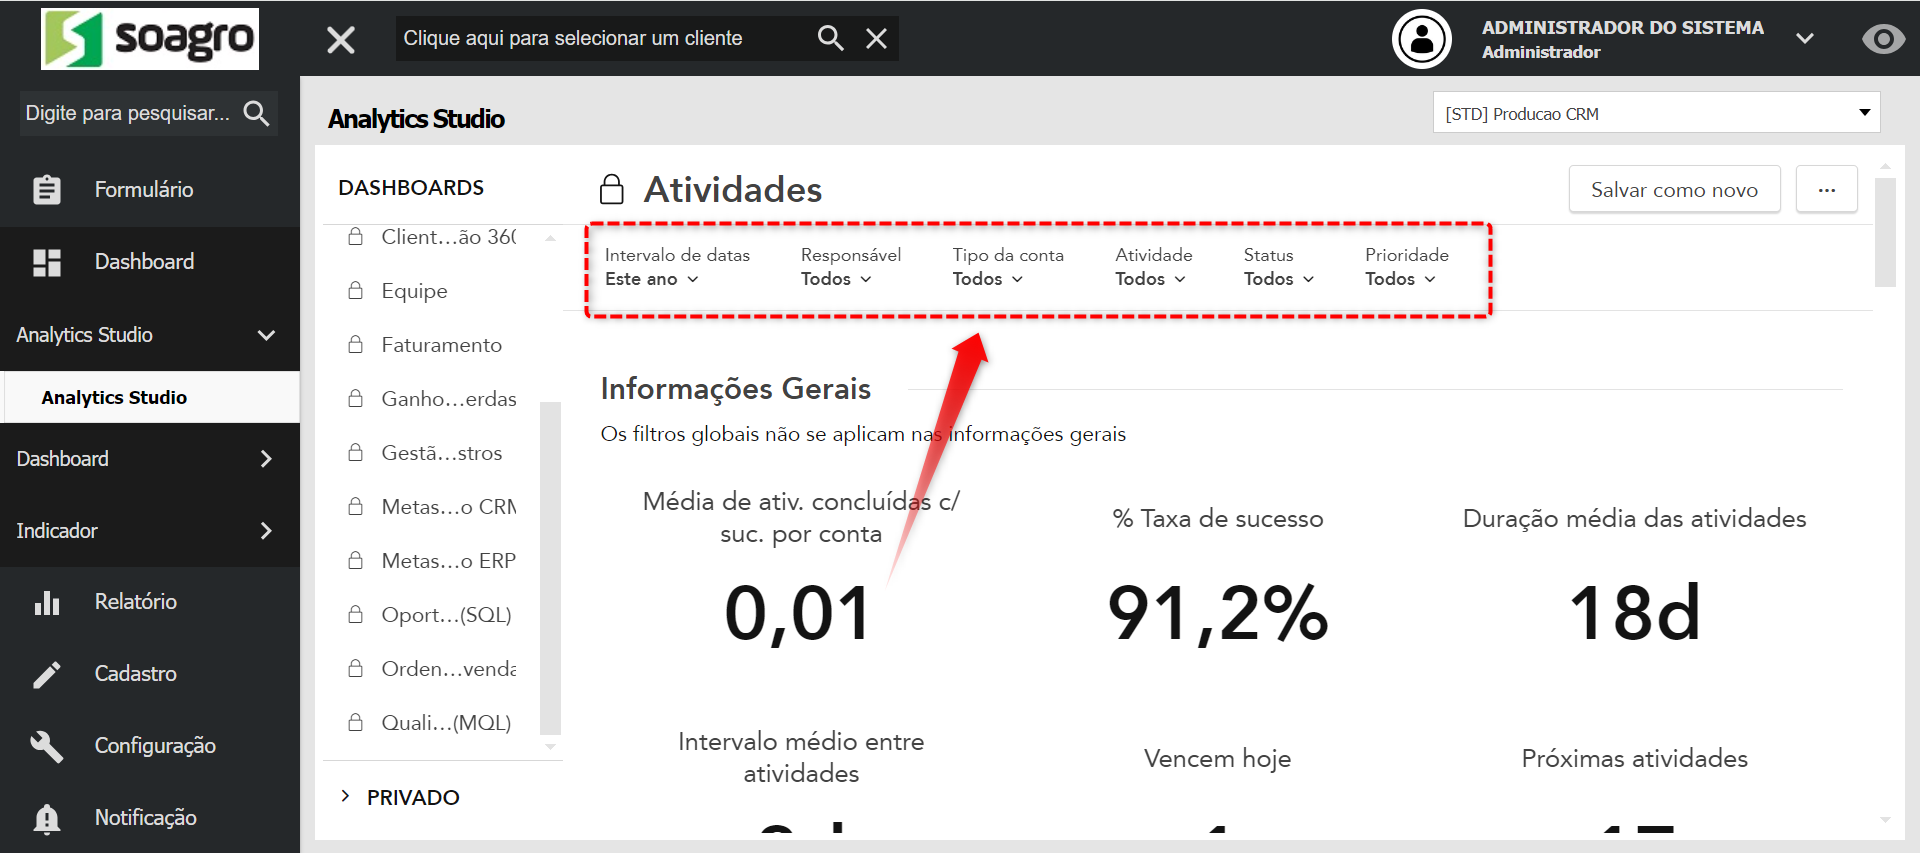
Task: Click main content scrollbar thumb
Action: 1885,233
